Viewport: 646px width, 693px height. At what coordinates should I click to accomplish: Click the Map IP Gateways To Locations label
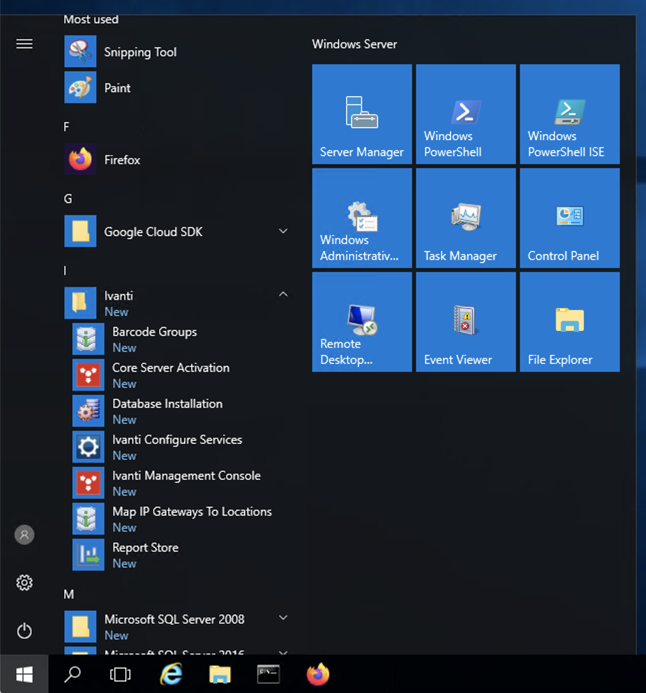click(x=192, y=512)
